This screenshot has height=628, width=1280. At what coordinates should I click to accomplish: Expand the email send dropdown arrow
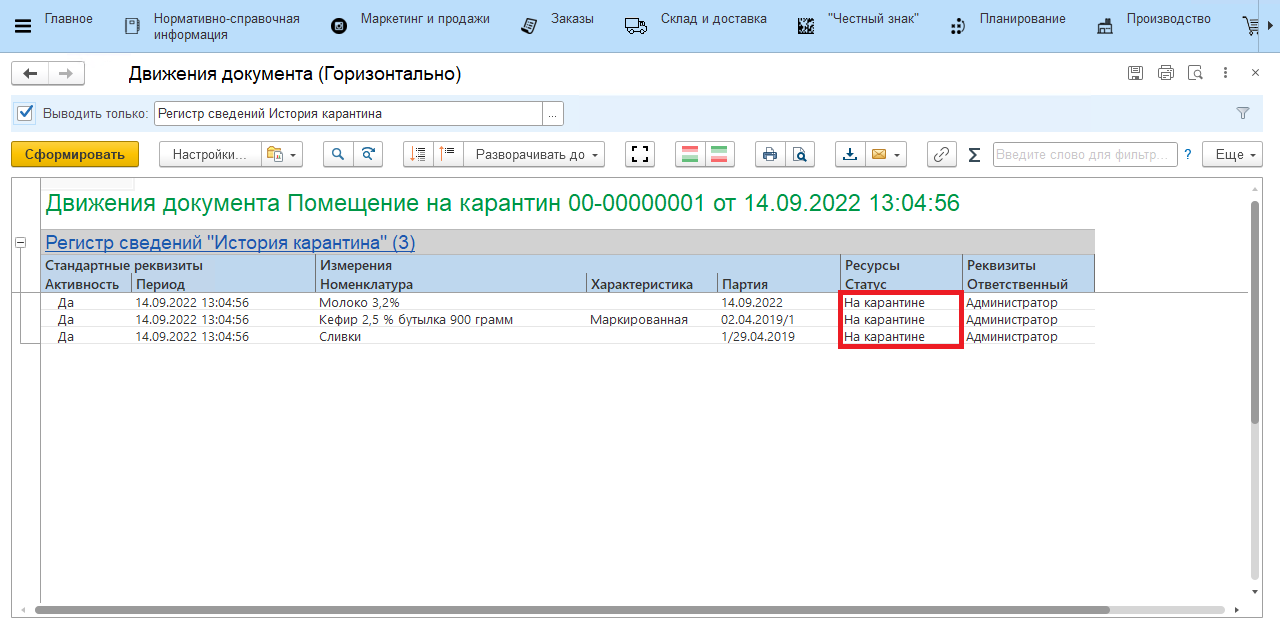coord(898,154)
